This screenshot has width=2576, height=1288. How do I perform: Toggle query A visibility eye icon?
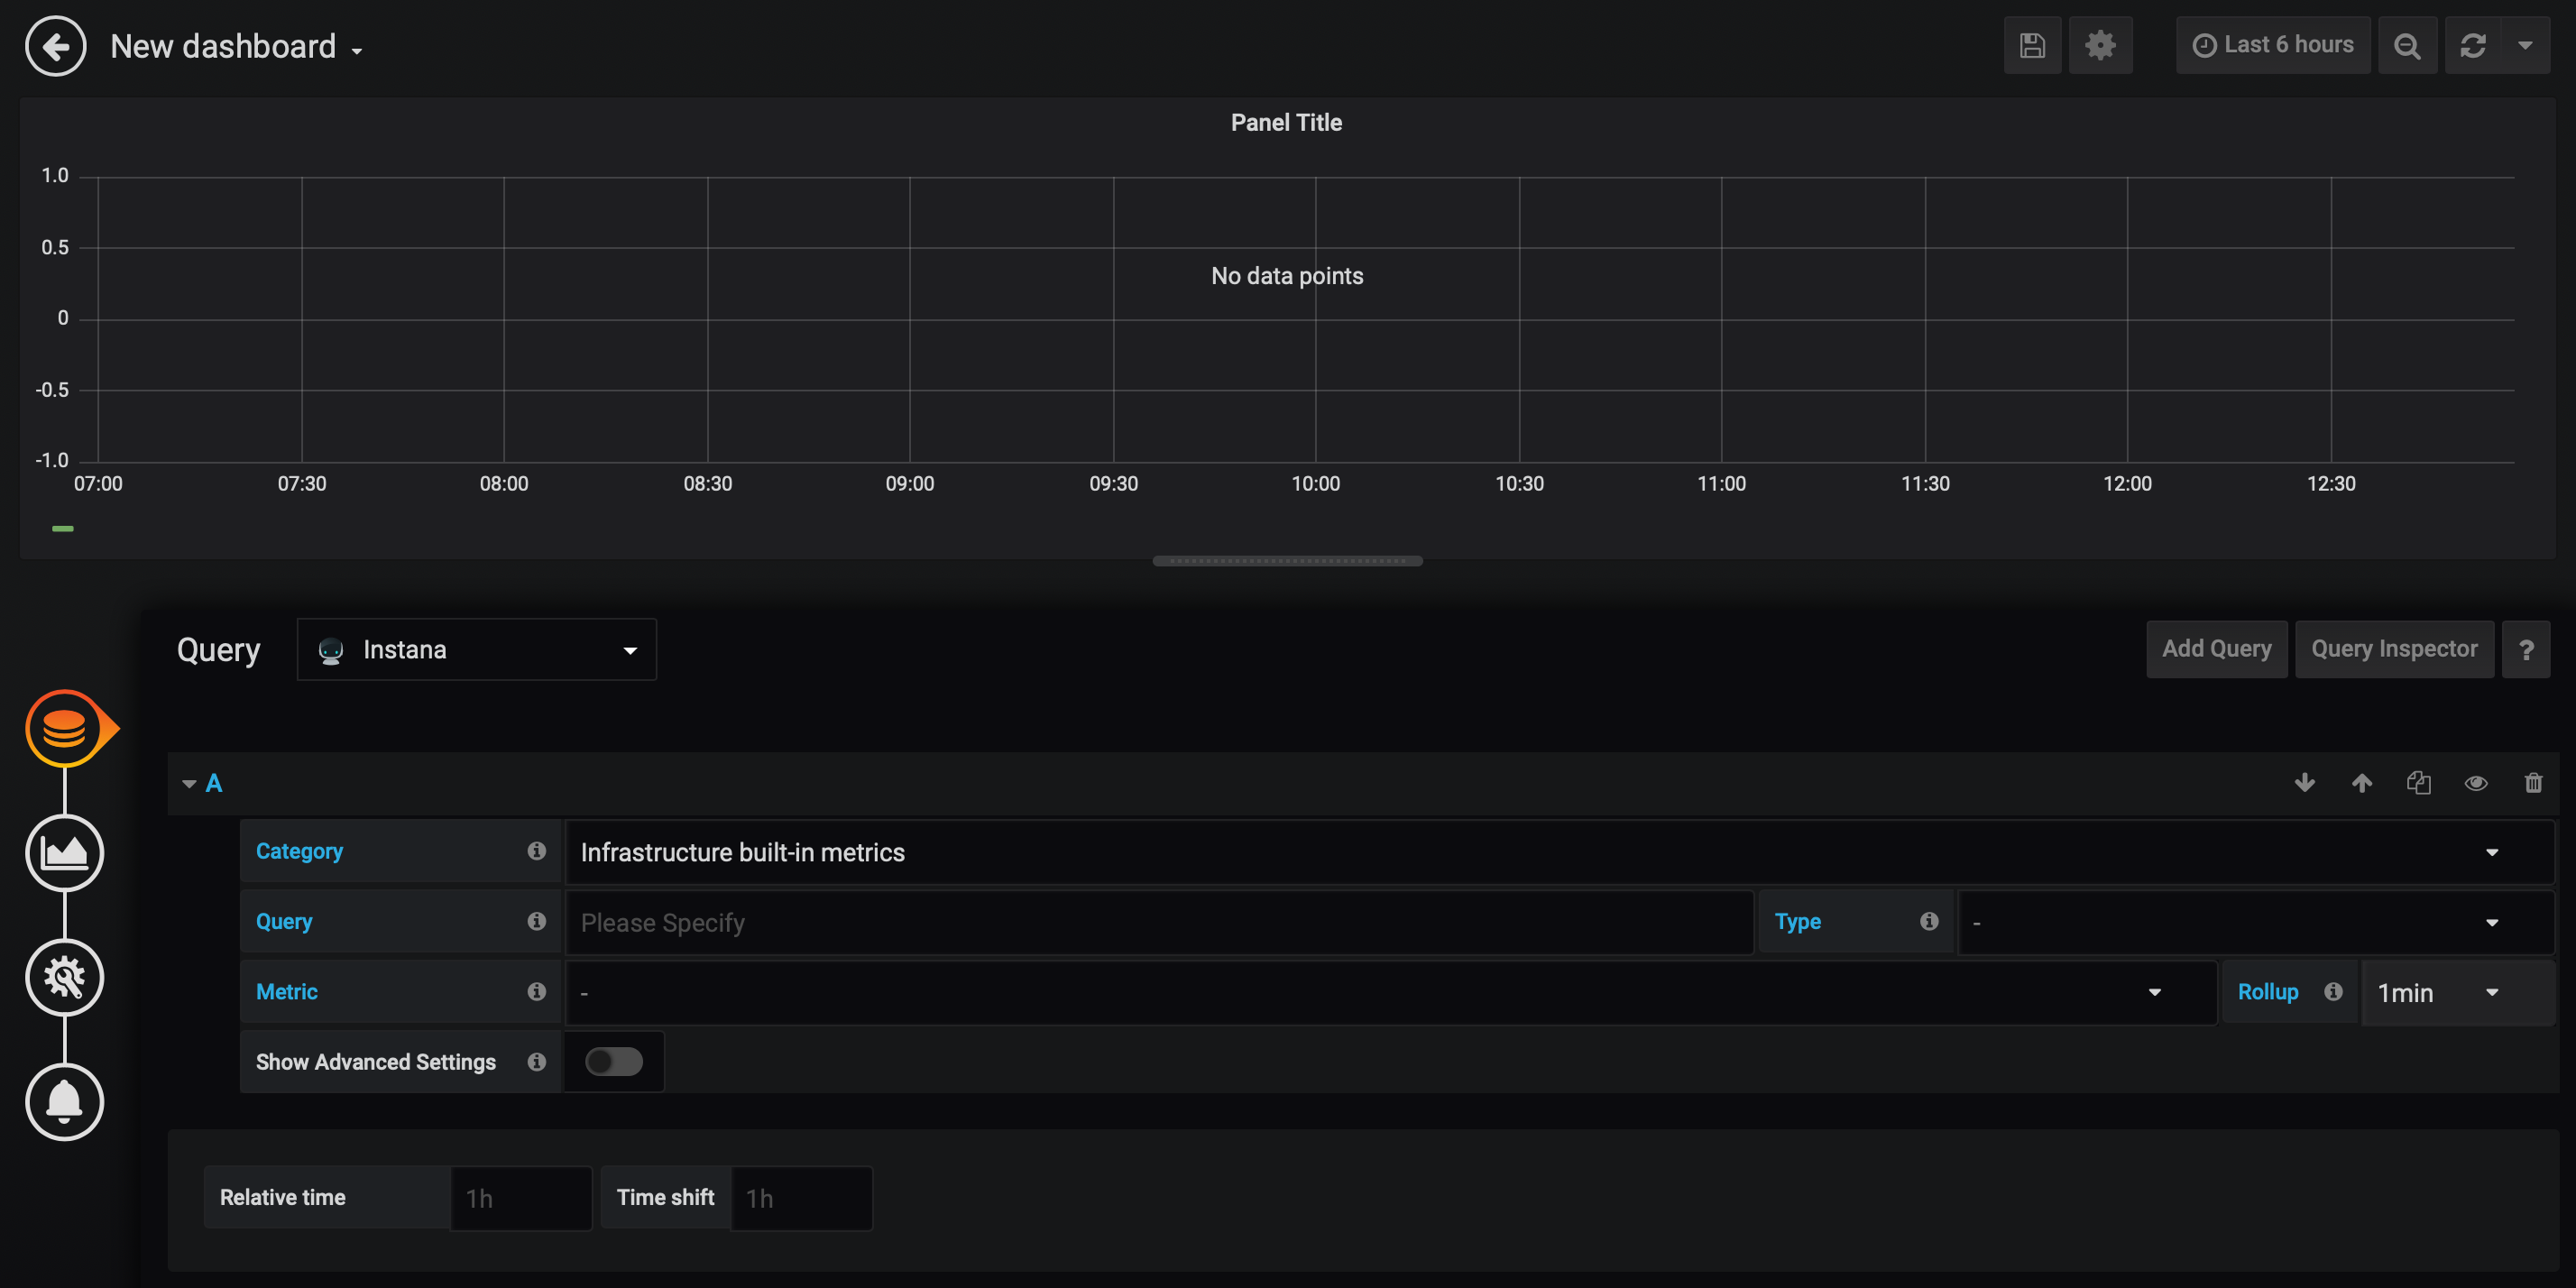click(2476, 783)
